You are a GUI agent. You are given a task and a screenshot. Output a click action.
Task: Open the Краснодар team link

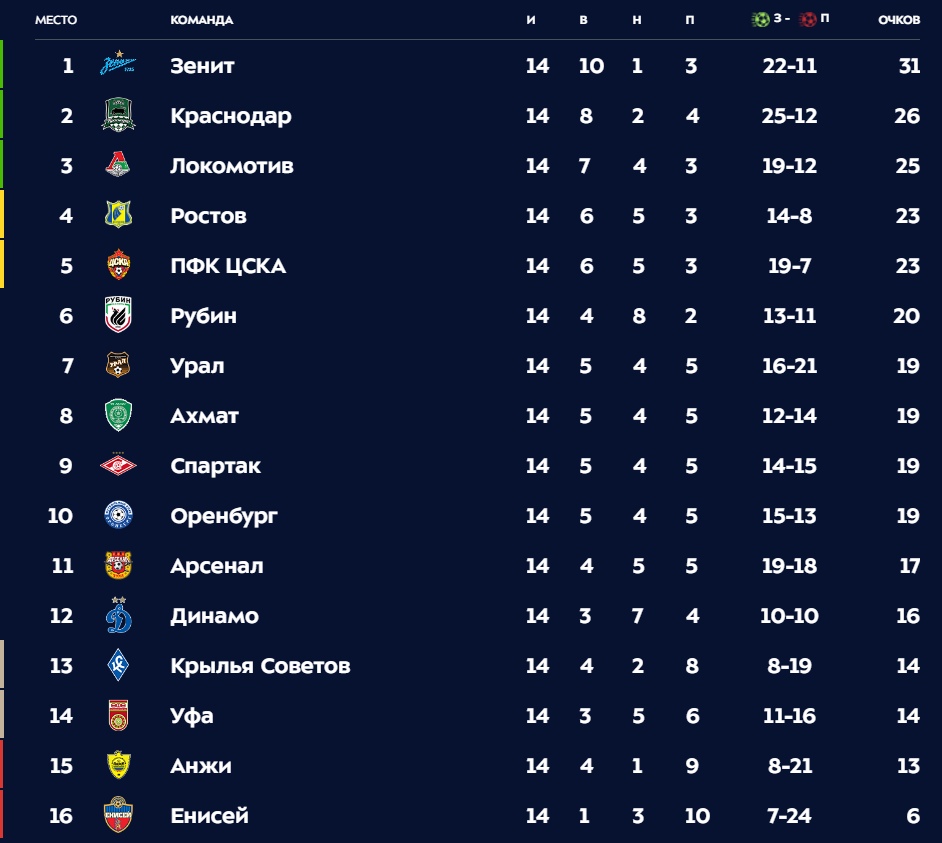pos(231,116)
